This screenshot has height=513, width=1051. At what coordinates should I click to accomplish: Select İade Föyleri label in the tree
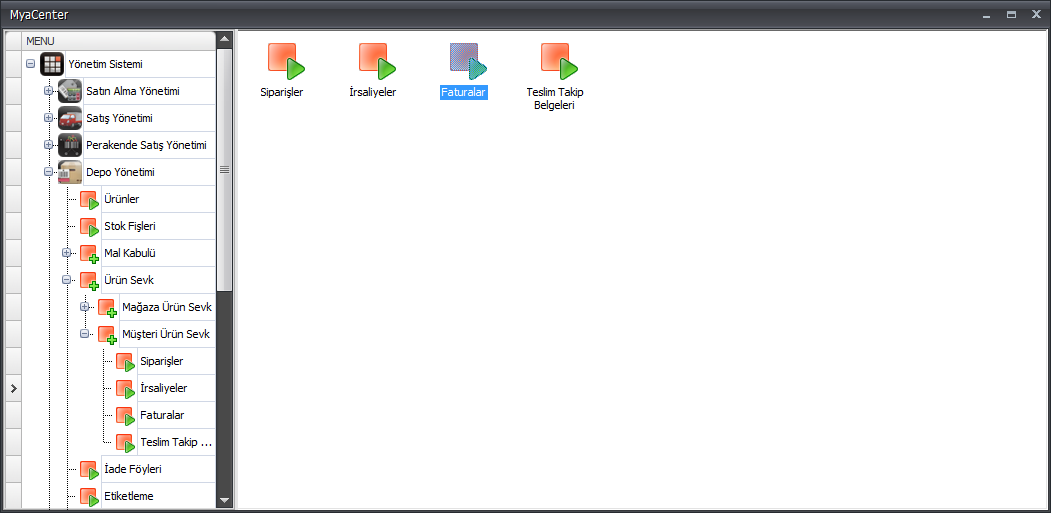[133, 470]
